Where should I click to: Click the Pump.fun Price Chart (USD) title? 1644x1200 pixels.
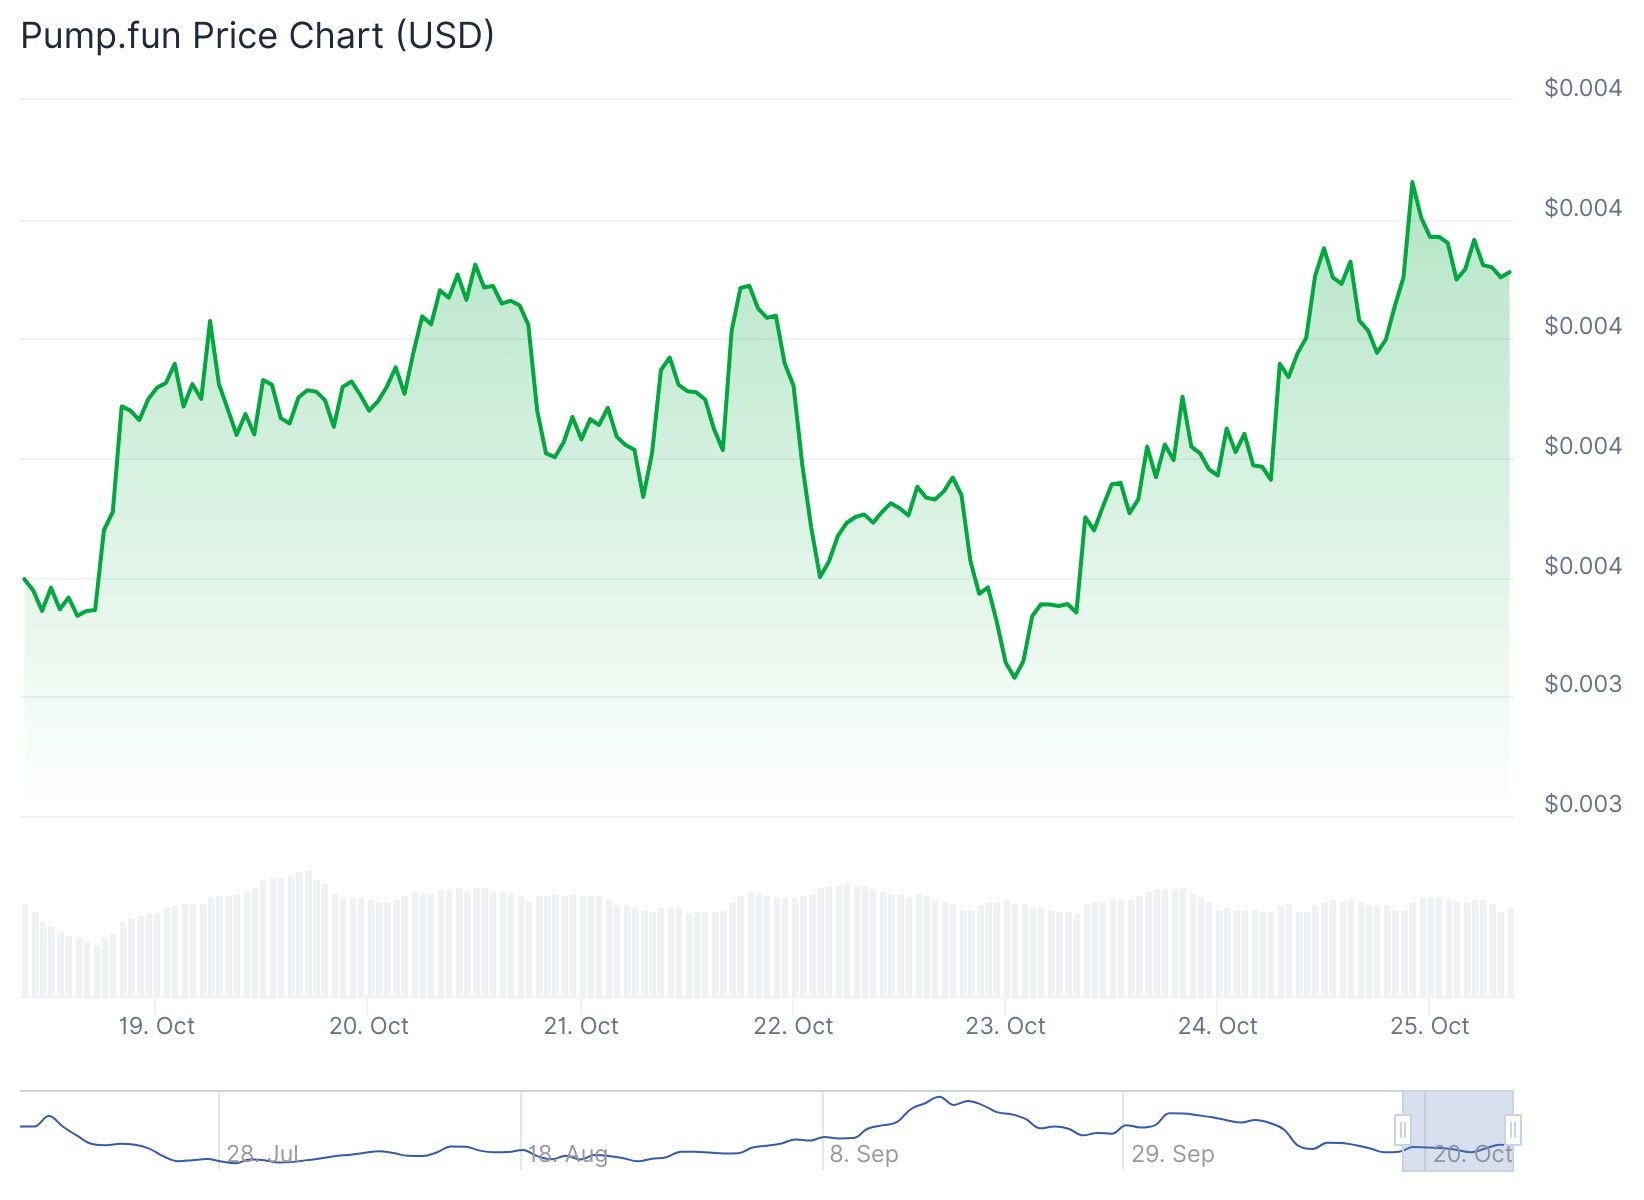click(x=257, y=36)
